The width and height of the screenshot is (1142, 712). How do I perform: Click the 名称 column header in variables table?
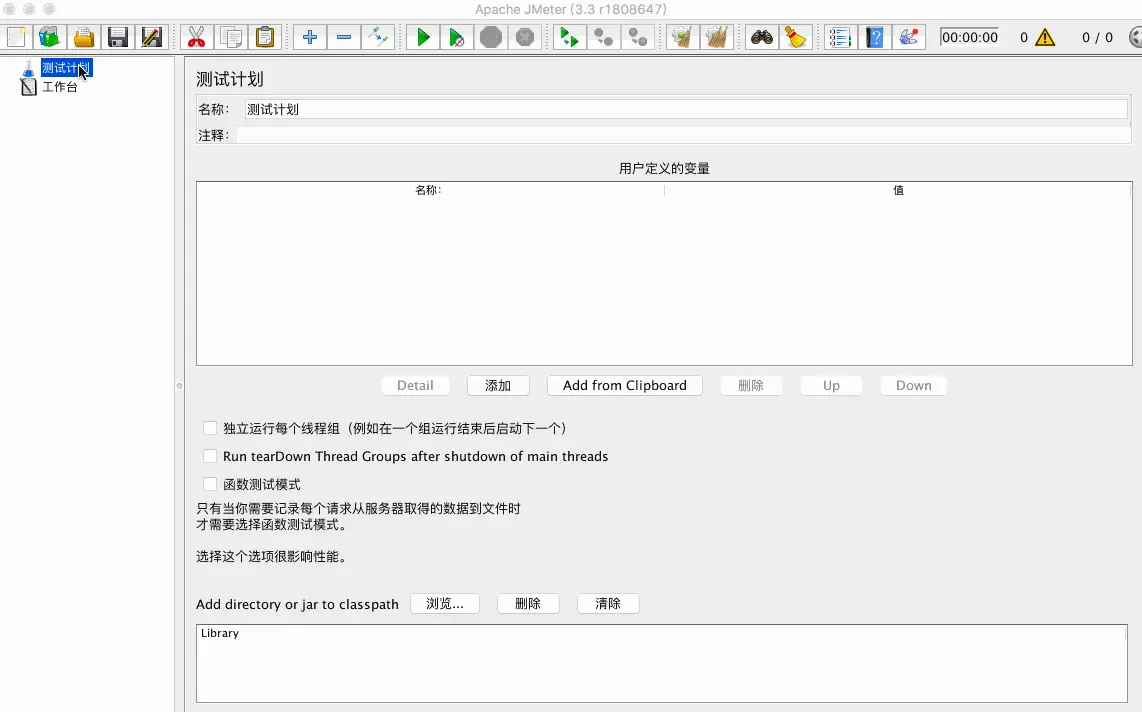coord(430,190)
